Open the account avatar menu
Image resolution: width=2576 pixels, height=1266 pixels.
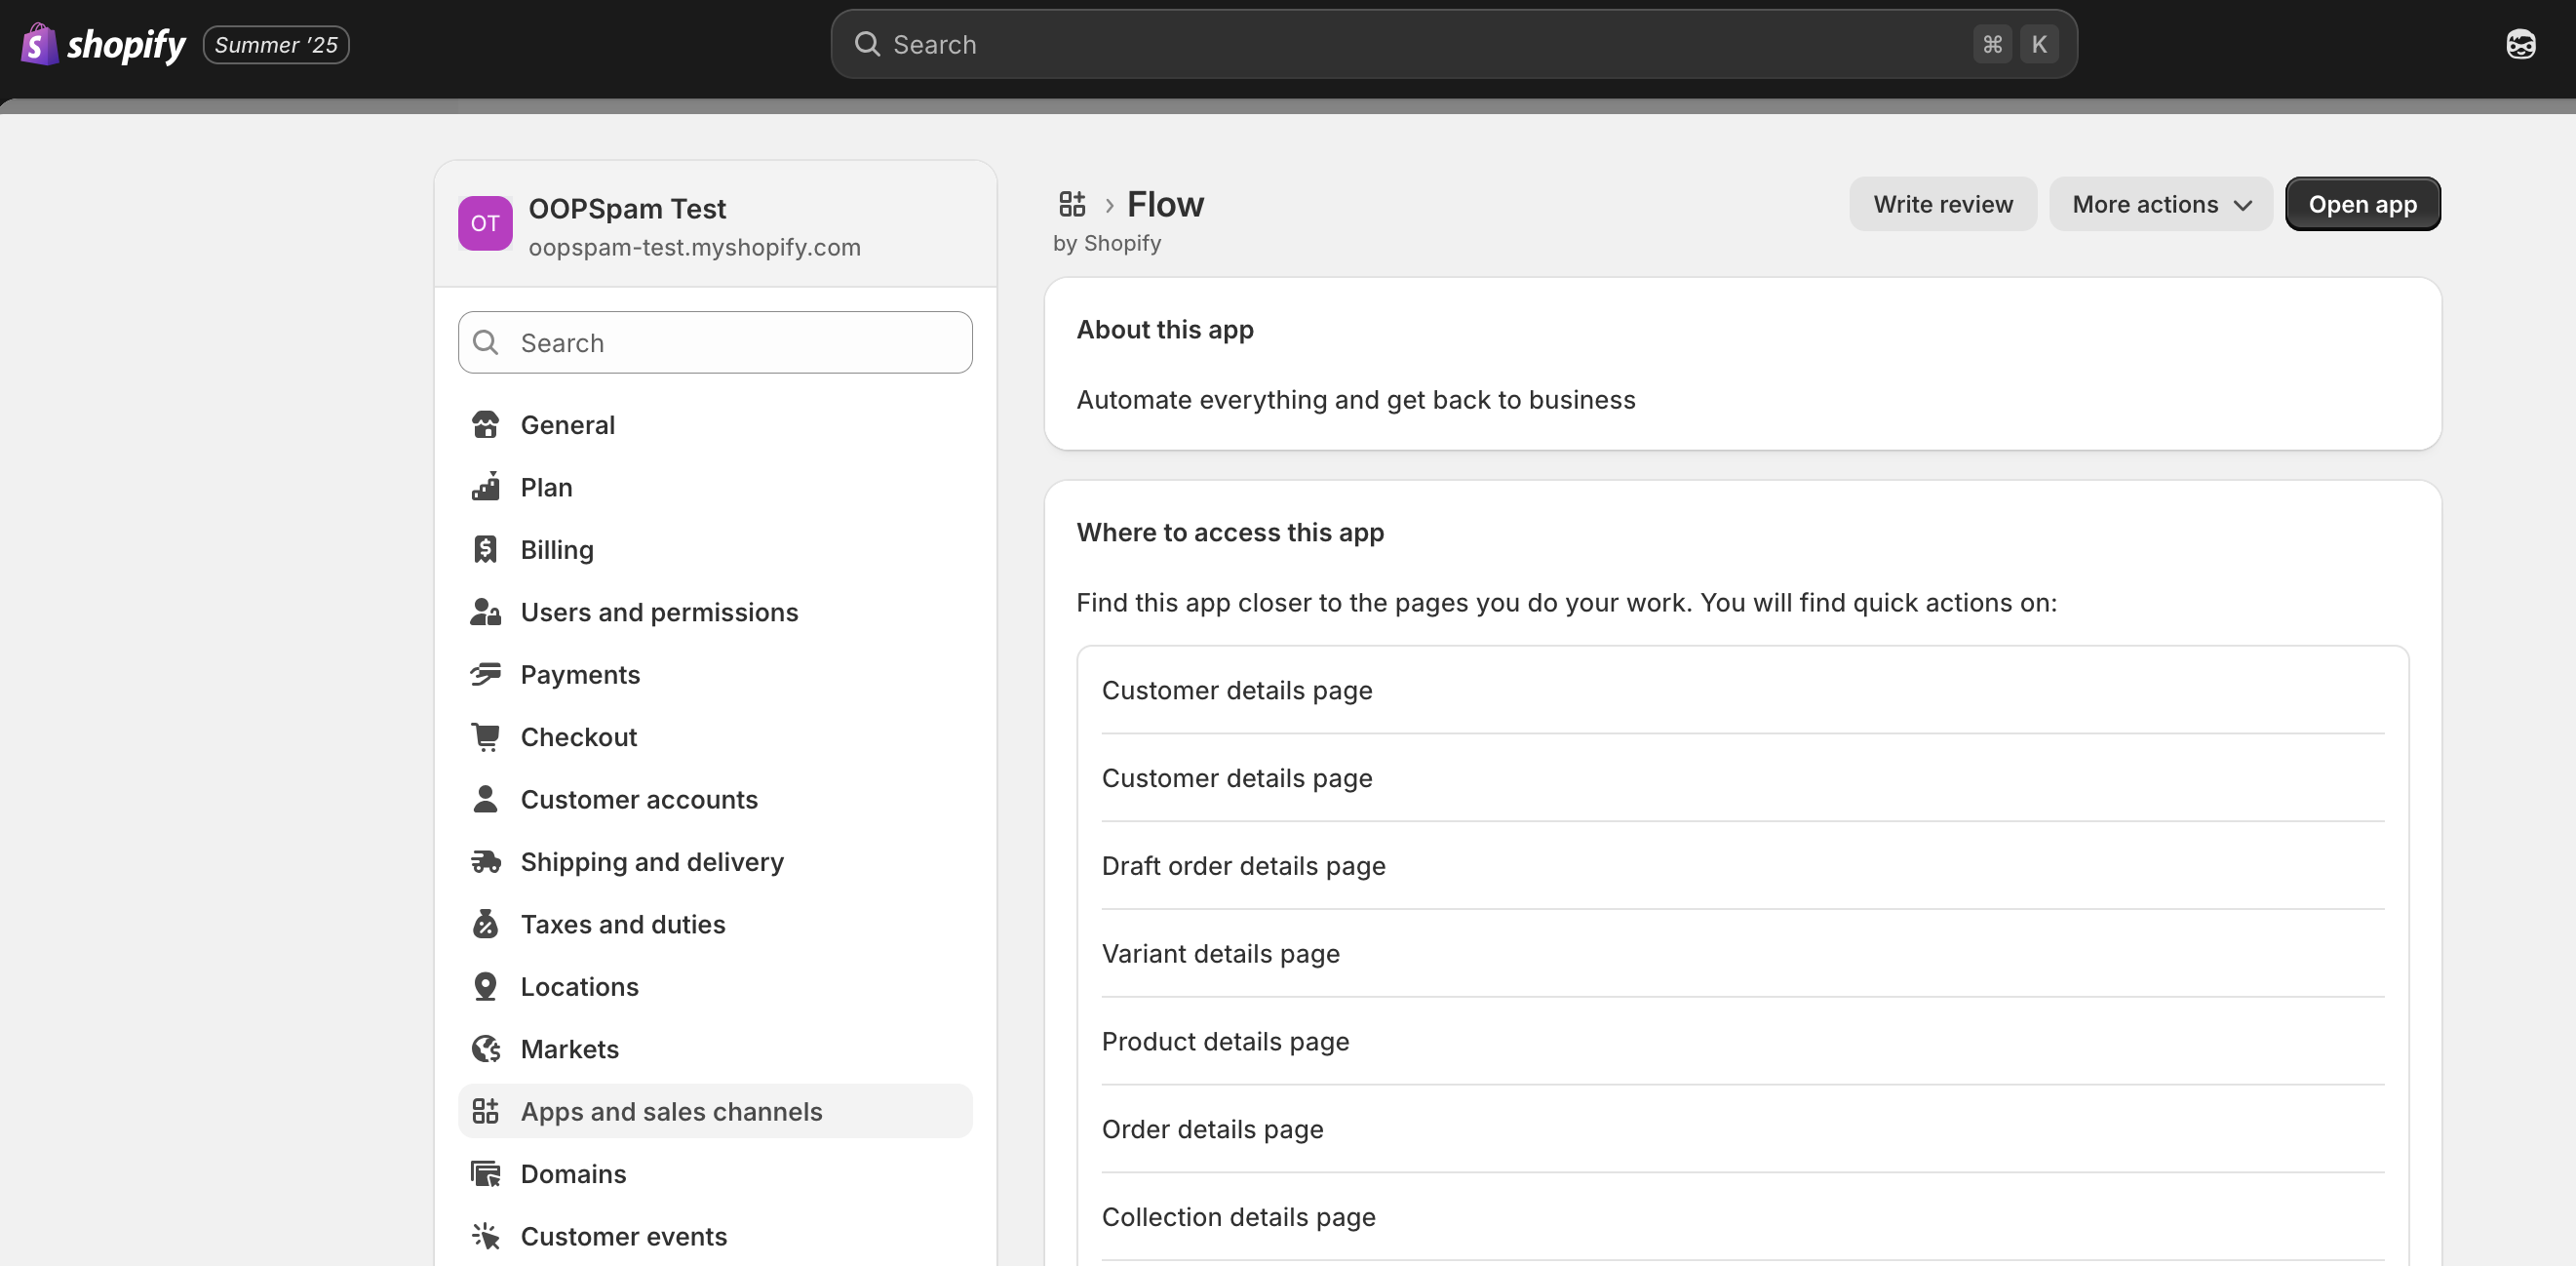click(x=2520, y=44)
